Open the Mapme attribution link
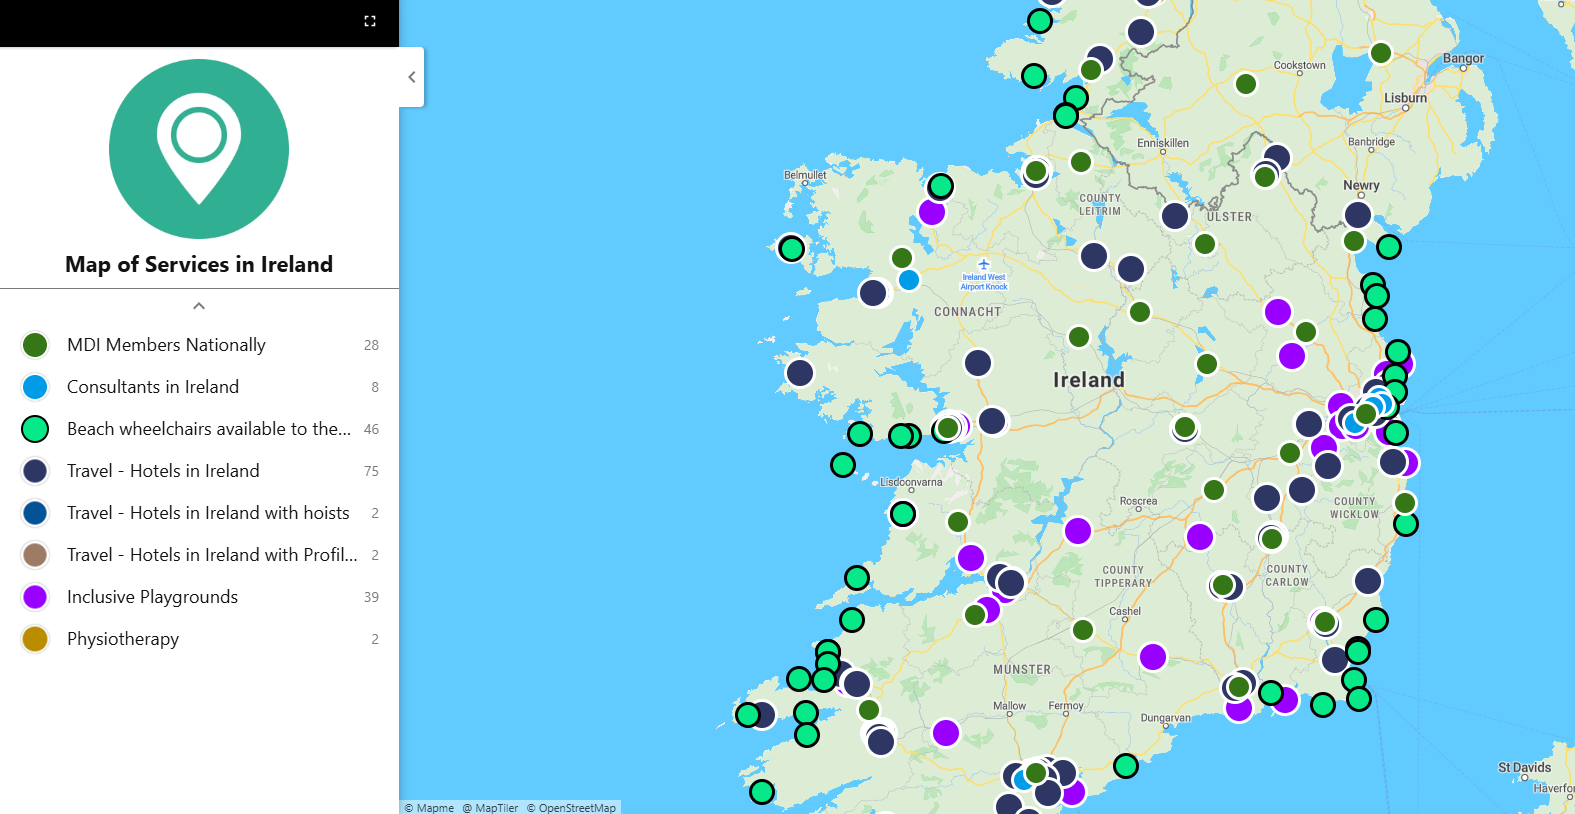The height and width of the screenshot is (814, 1575). tap(430, 808)
